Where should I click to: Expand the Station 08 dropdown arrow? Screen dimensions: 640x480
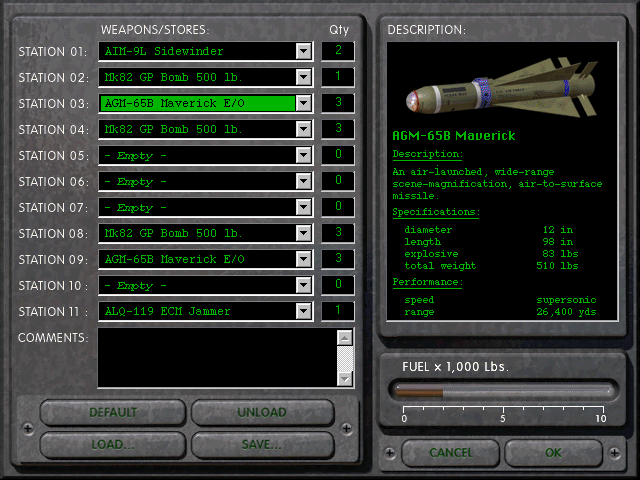point(304,233)
